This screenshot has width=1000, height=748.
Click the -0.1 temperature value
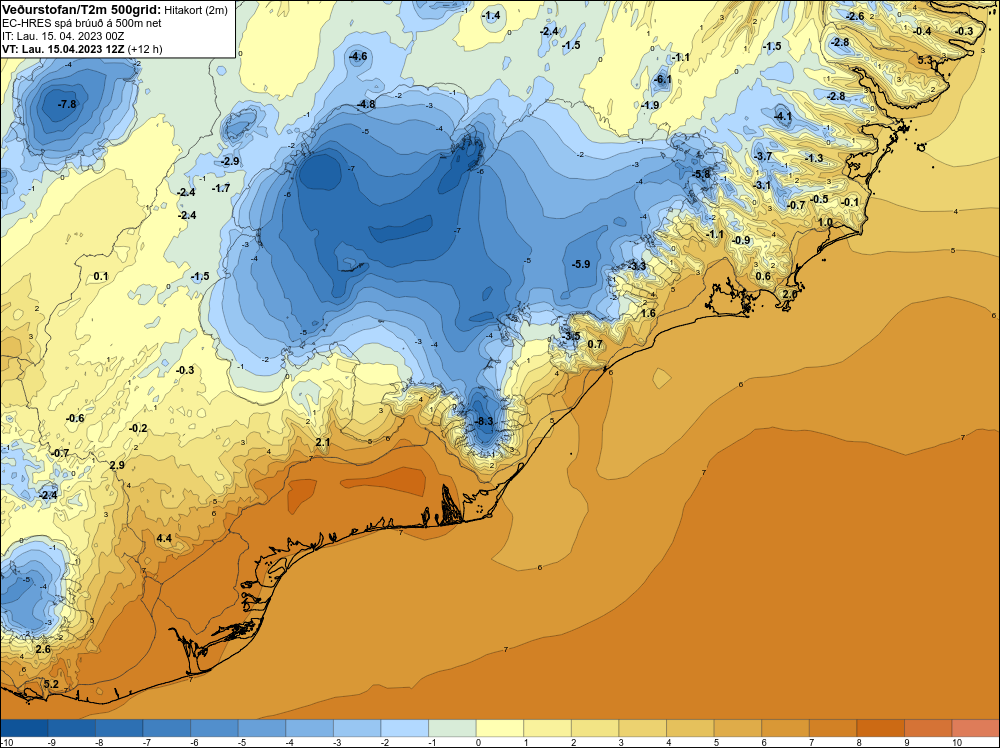pyautogui.click(x=850, y=202)
